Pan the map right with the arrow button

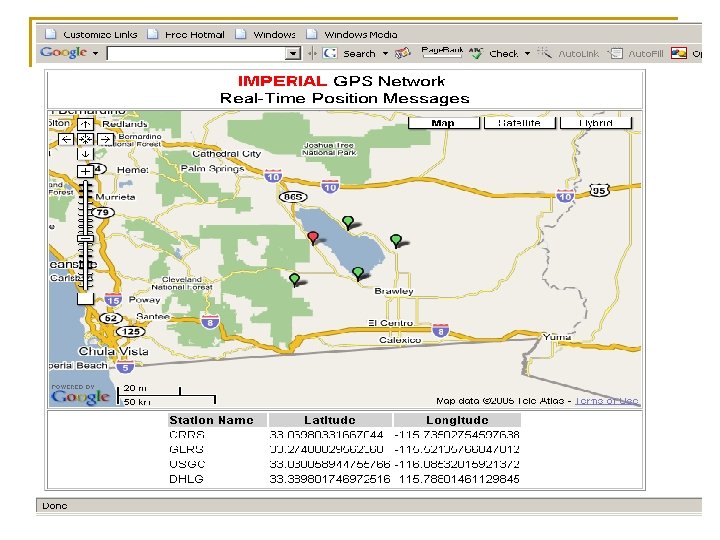[x=105, y=139]
